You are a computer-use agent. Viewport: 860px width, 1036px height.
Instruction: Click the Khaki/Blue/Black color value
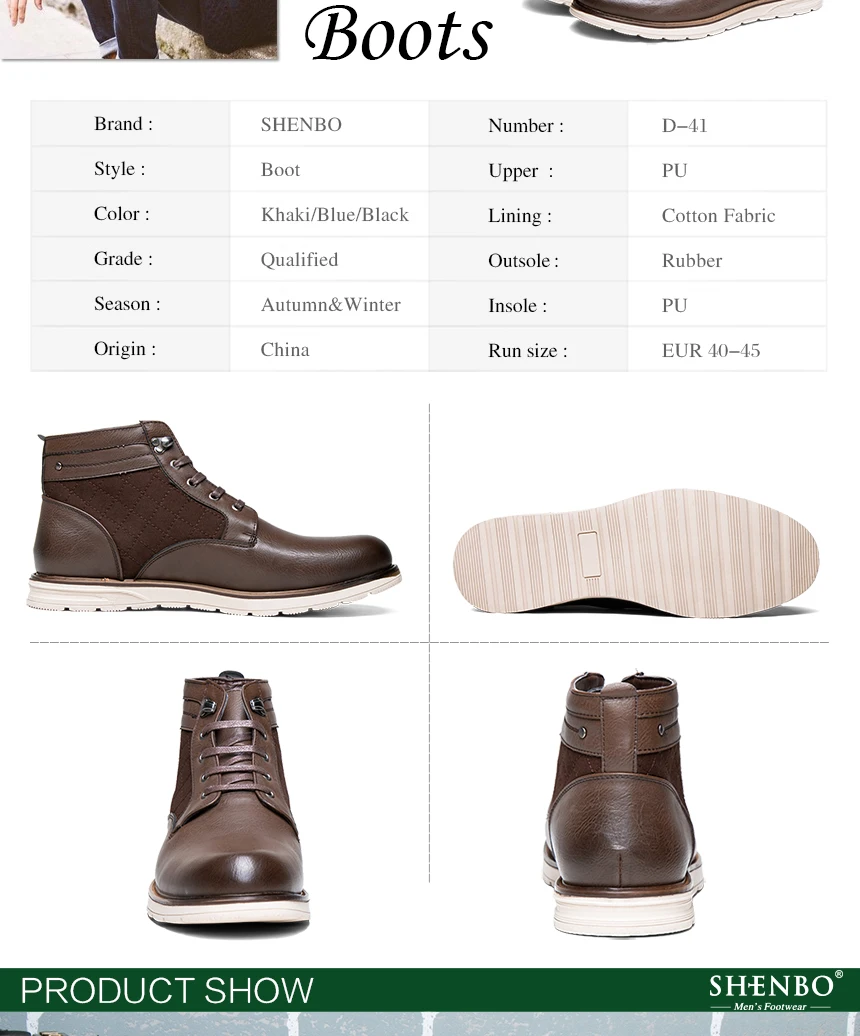[335, 215]
